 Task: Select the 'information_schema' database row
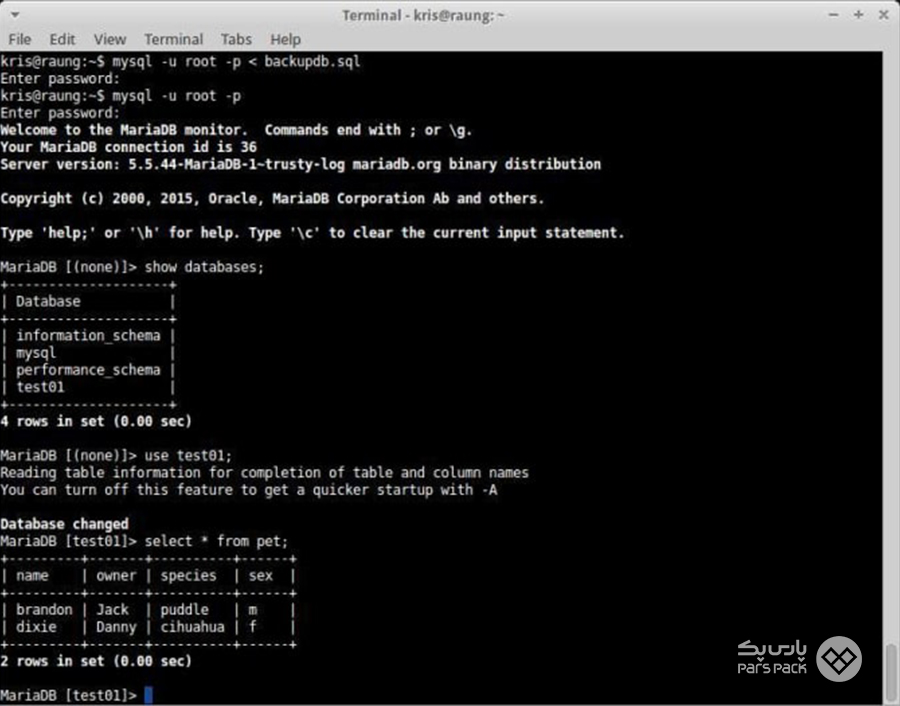coord(88,336)
